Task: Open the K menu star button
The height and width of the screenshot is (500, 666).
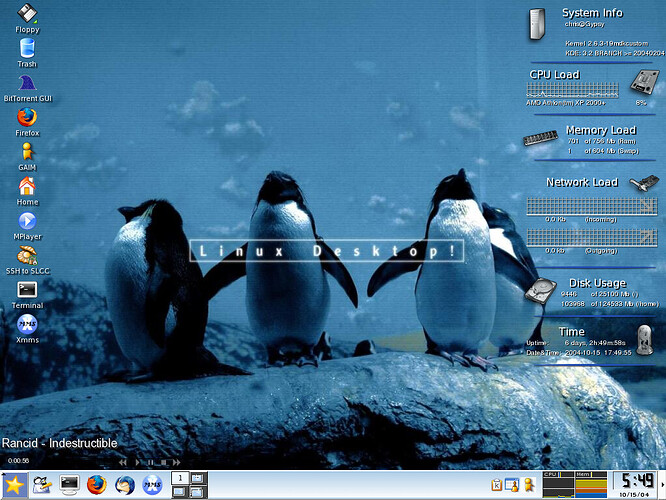Action: click(14, 485)
